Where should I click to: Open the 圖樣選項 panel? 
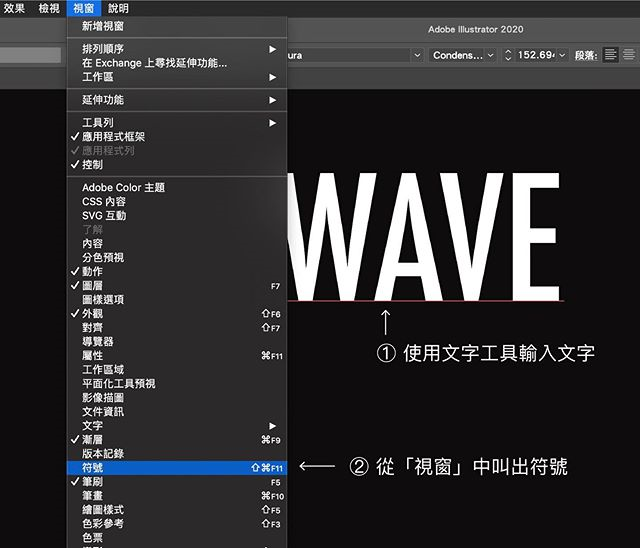tap(177, 299)
